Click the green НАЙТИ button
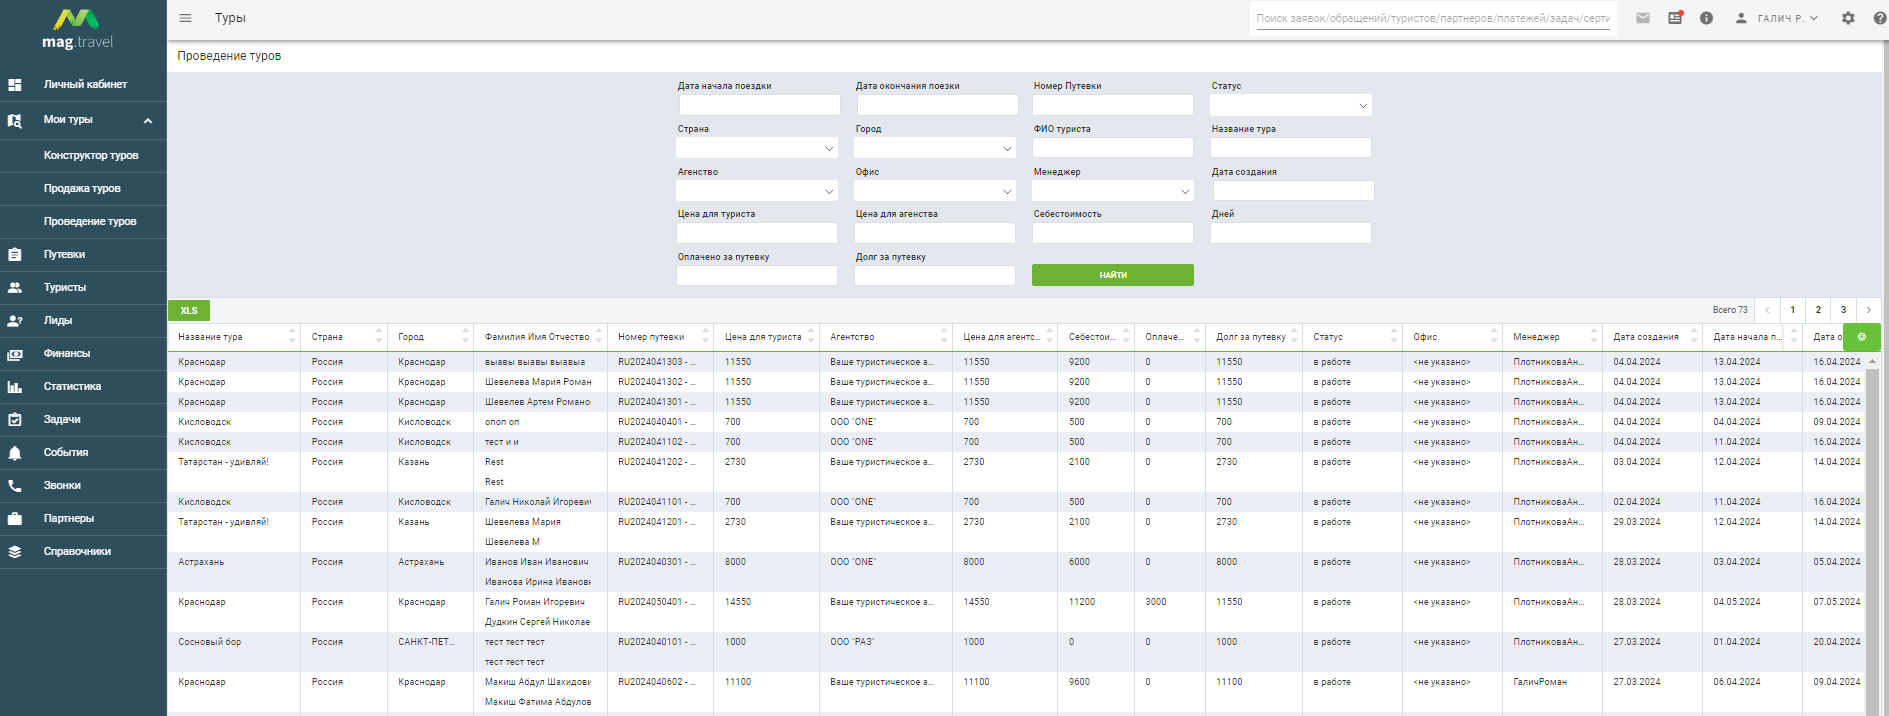The image size is (1889, 716). pos(1113,275)
